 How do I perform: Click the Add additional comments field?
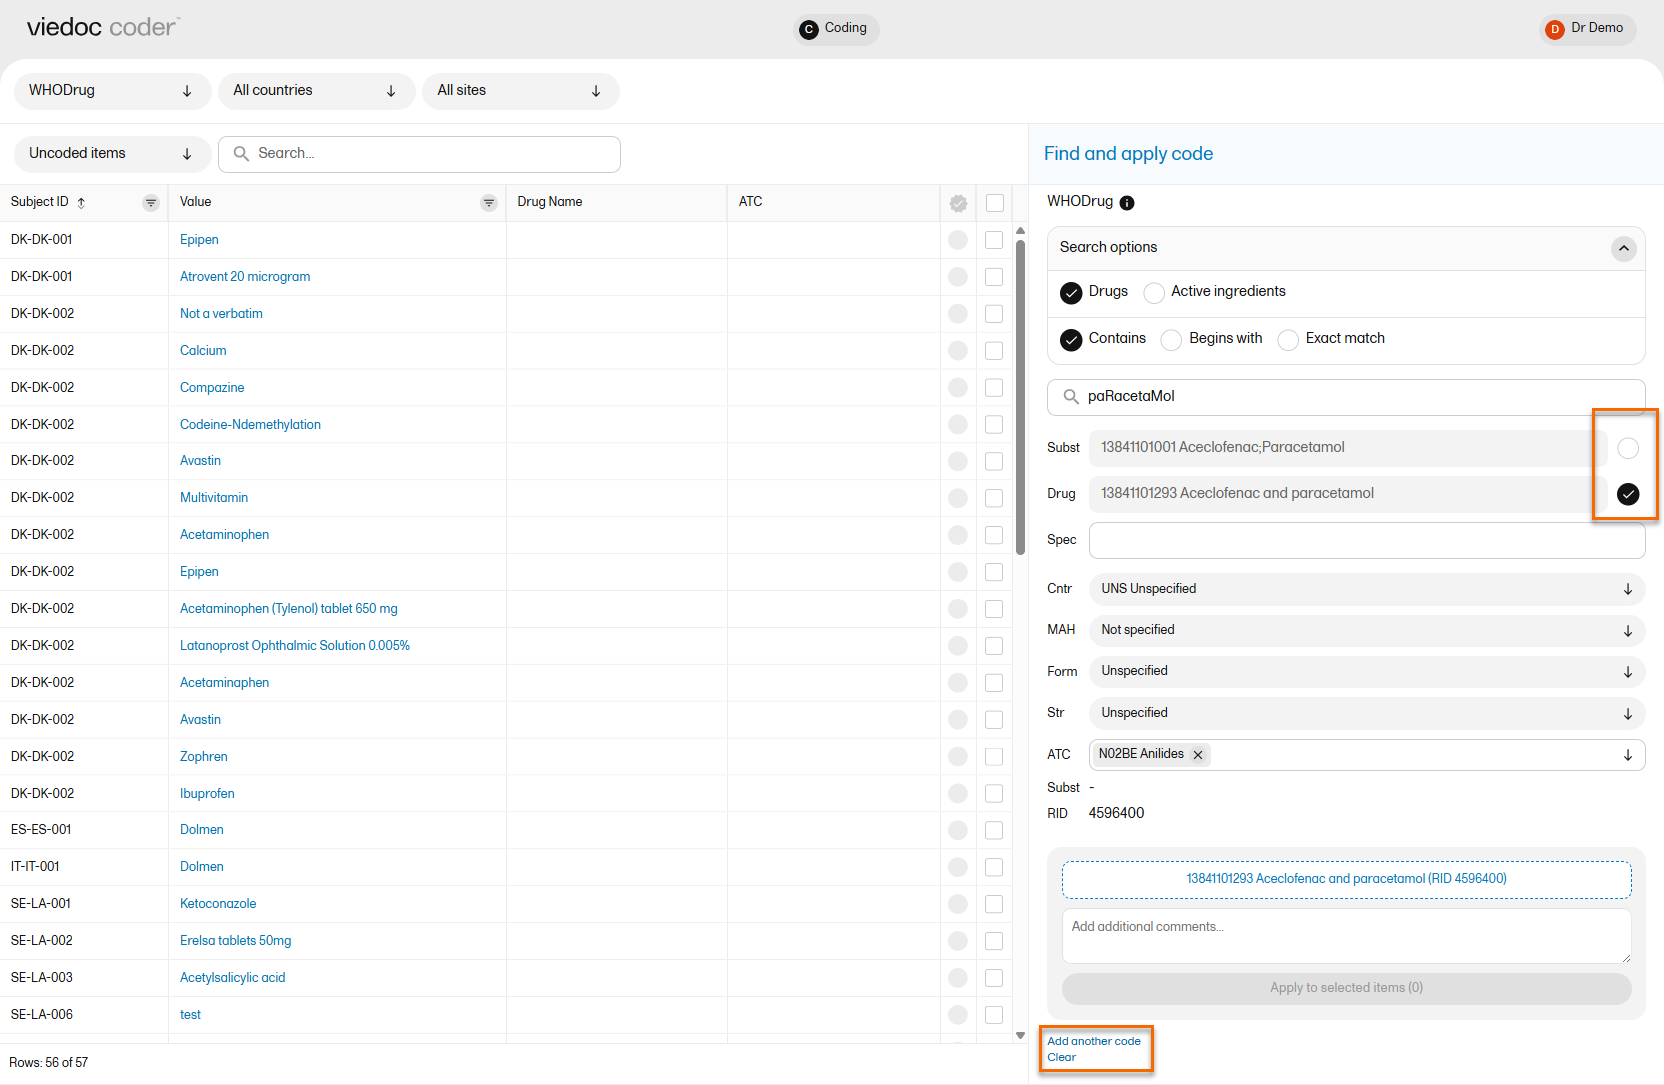tap(1345, 935)
